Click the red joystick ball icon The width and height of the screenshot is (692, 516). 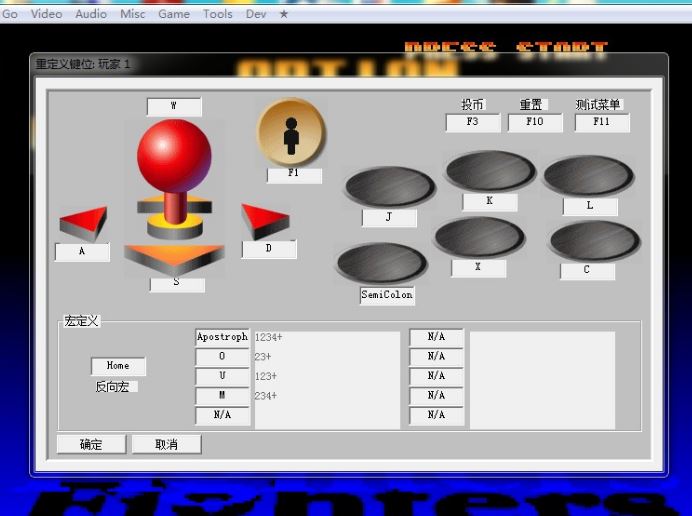pos(174,155)
